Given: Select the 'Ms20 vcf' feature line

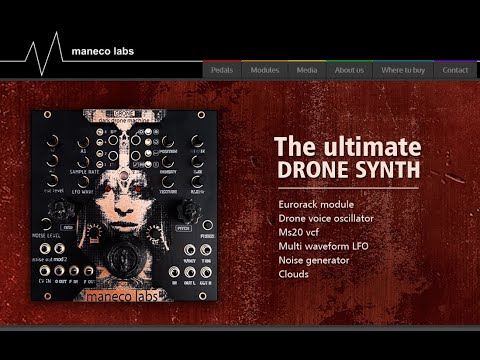Looking at the screenshot, I should click(298, 232).
